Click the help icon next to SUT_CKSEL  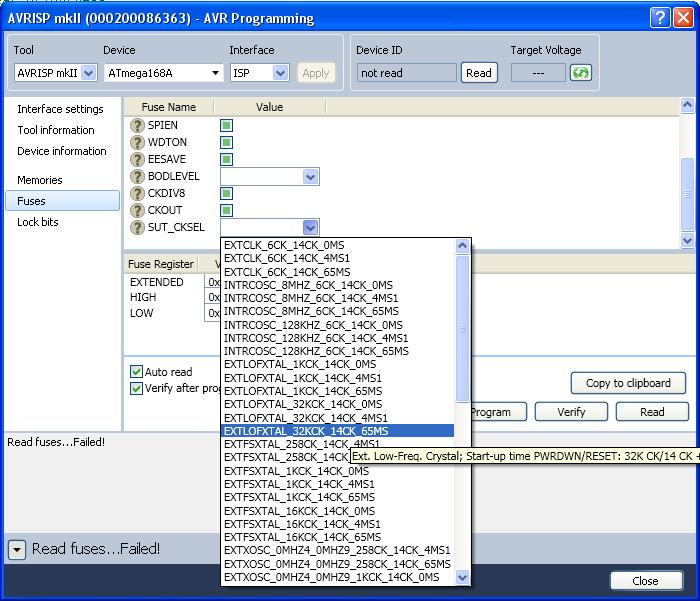point(137,227)
